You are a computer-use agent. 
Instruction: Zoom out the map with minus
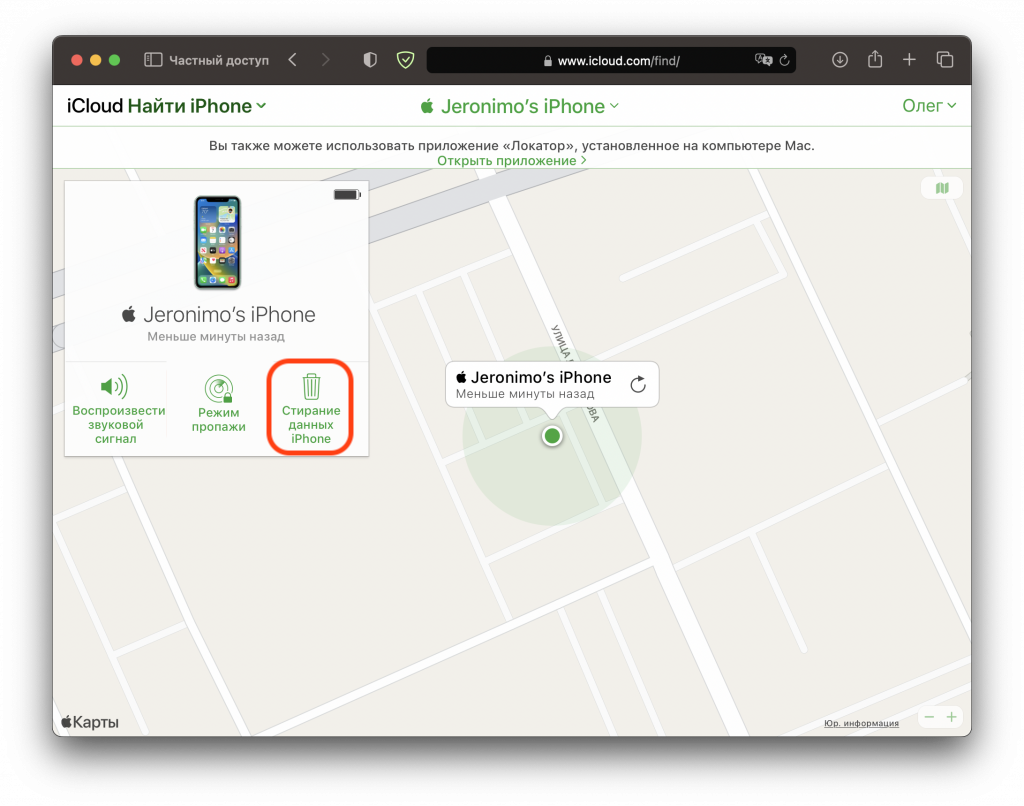[929, 717]
